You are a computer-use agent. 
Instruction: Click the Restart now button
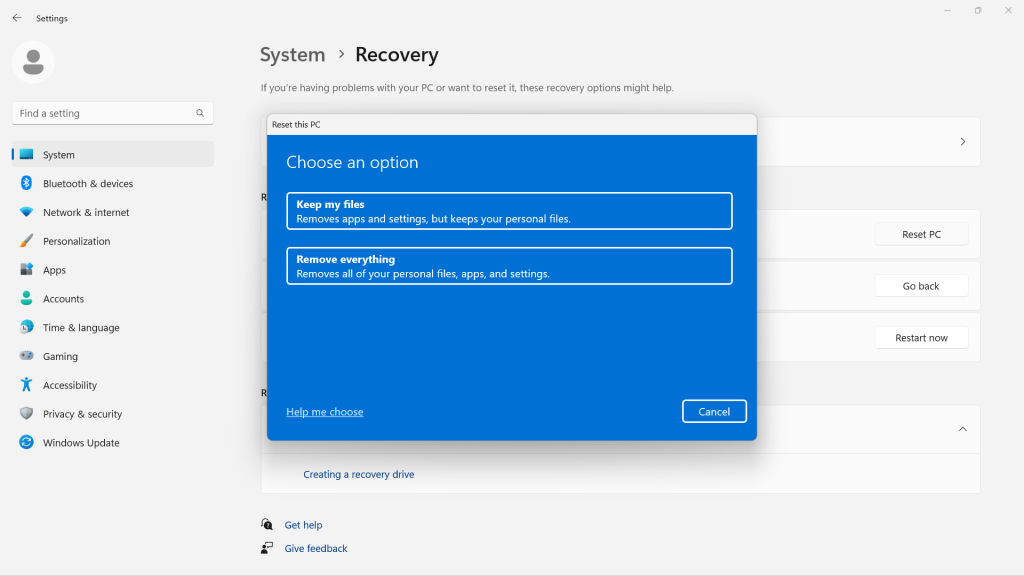pyautogui.click(x=921, y=337)
